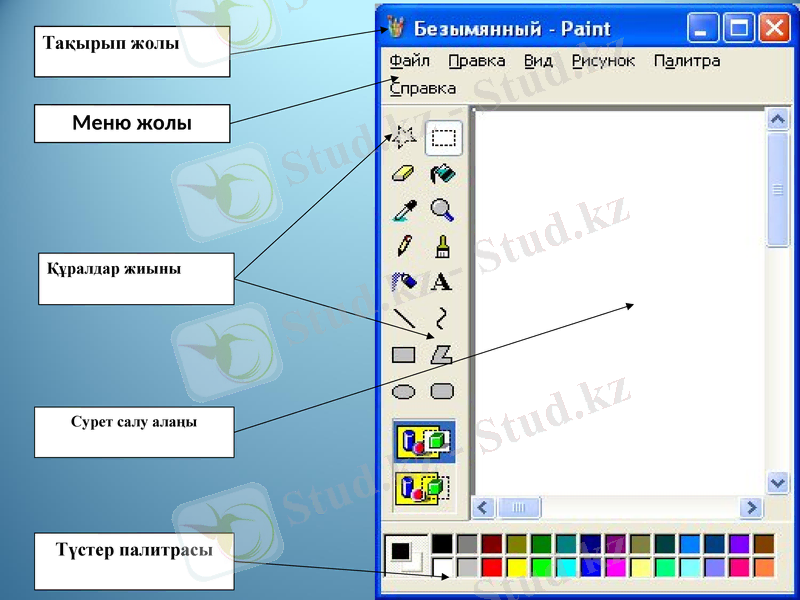Select the Ellipse shape tool
The height and width of the screenshot is (600, 800).
404,391
